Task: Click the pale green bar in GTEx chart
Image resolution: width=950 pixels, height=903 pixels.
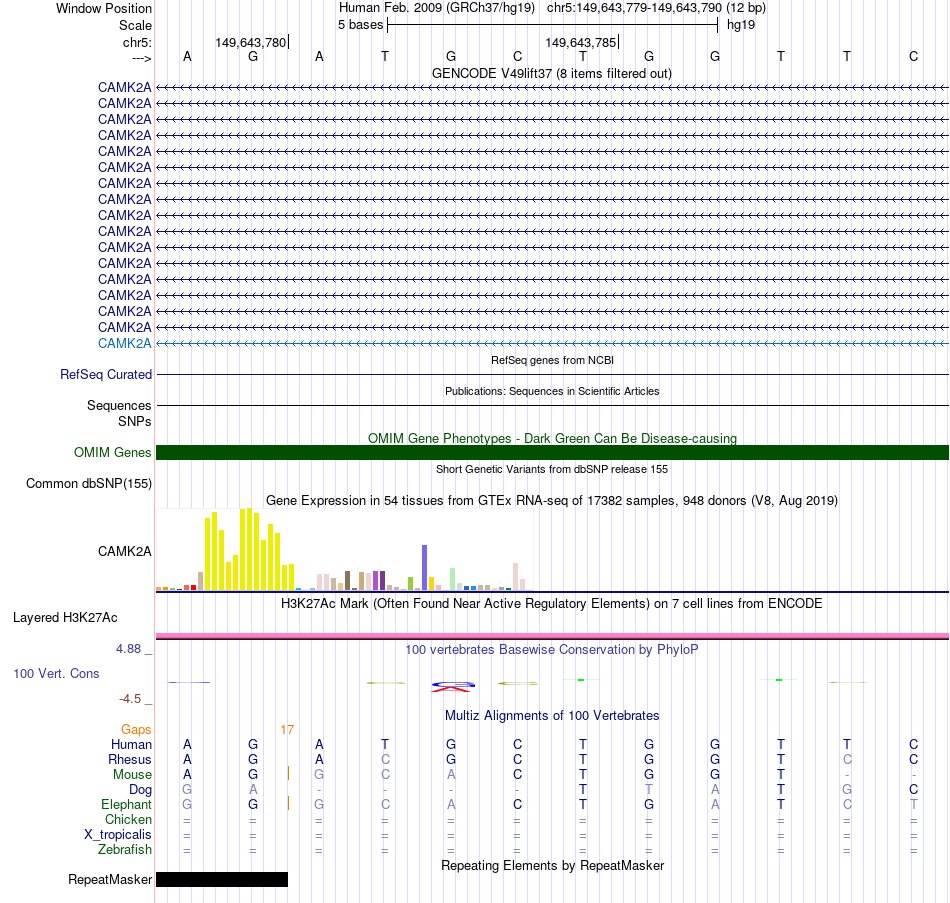Action: tap(453, 579)
